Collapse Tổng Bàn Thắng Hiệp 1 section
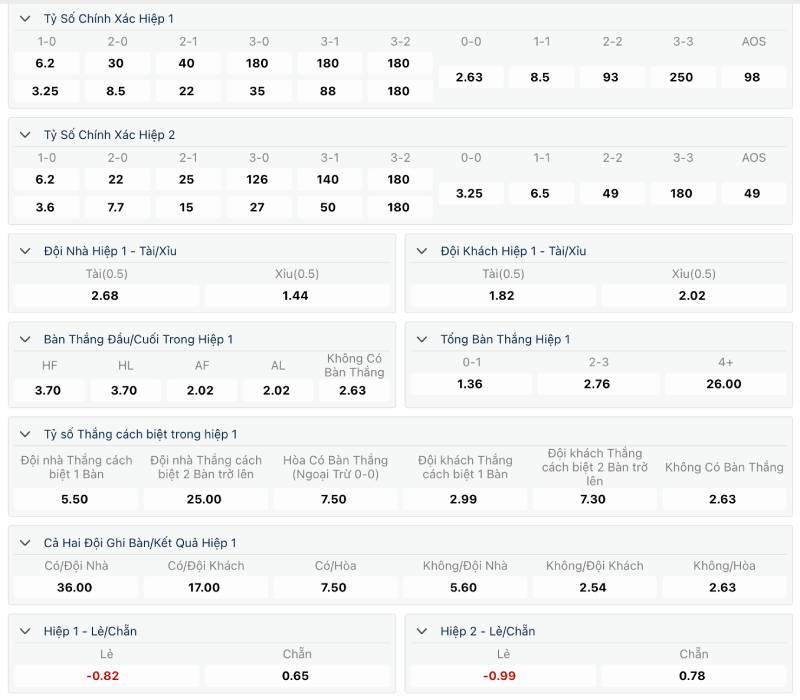 (421, 339)
